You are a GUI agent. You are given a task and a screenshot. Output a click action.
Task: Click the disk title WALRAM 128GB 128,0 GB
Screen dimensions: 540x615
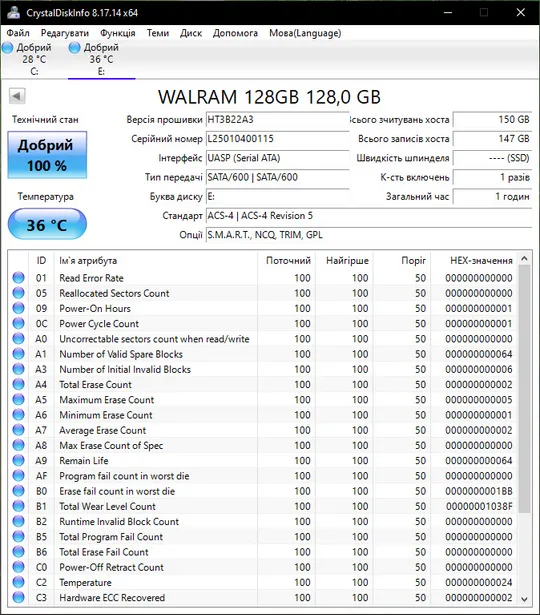pyautogui.click(x=269, y=97)
